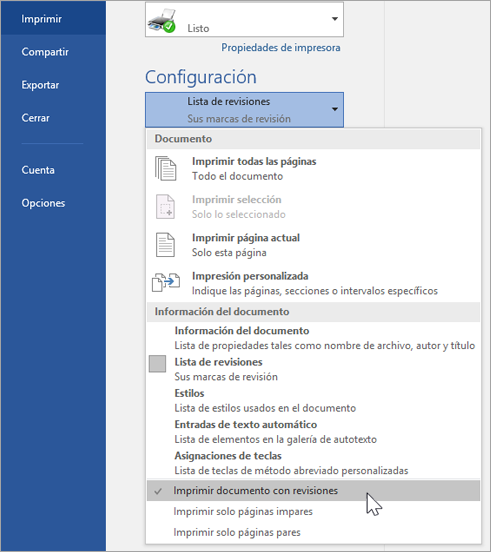The image size is (491, 552).
Task: Select Impresión personalizada option
Action: (313, 283)
